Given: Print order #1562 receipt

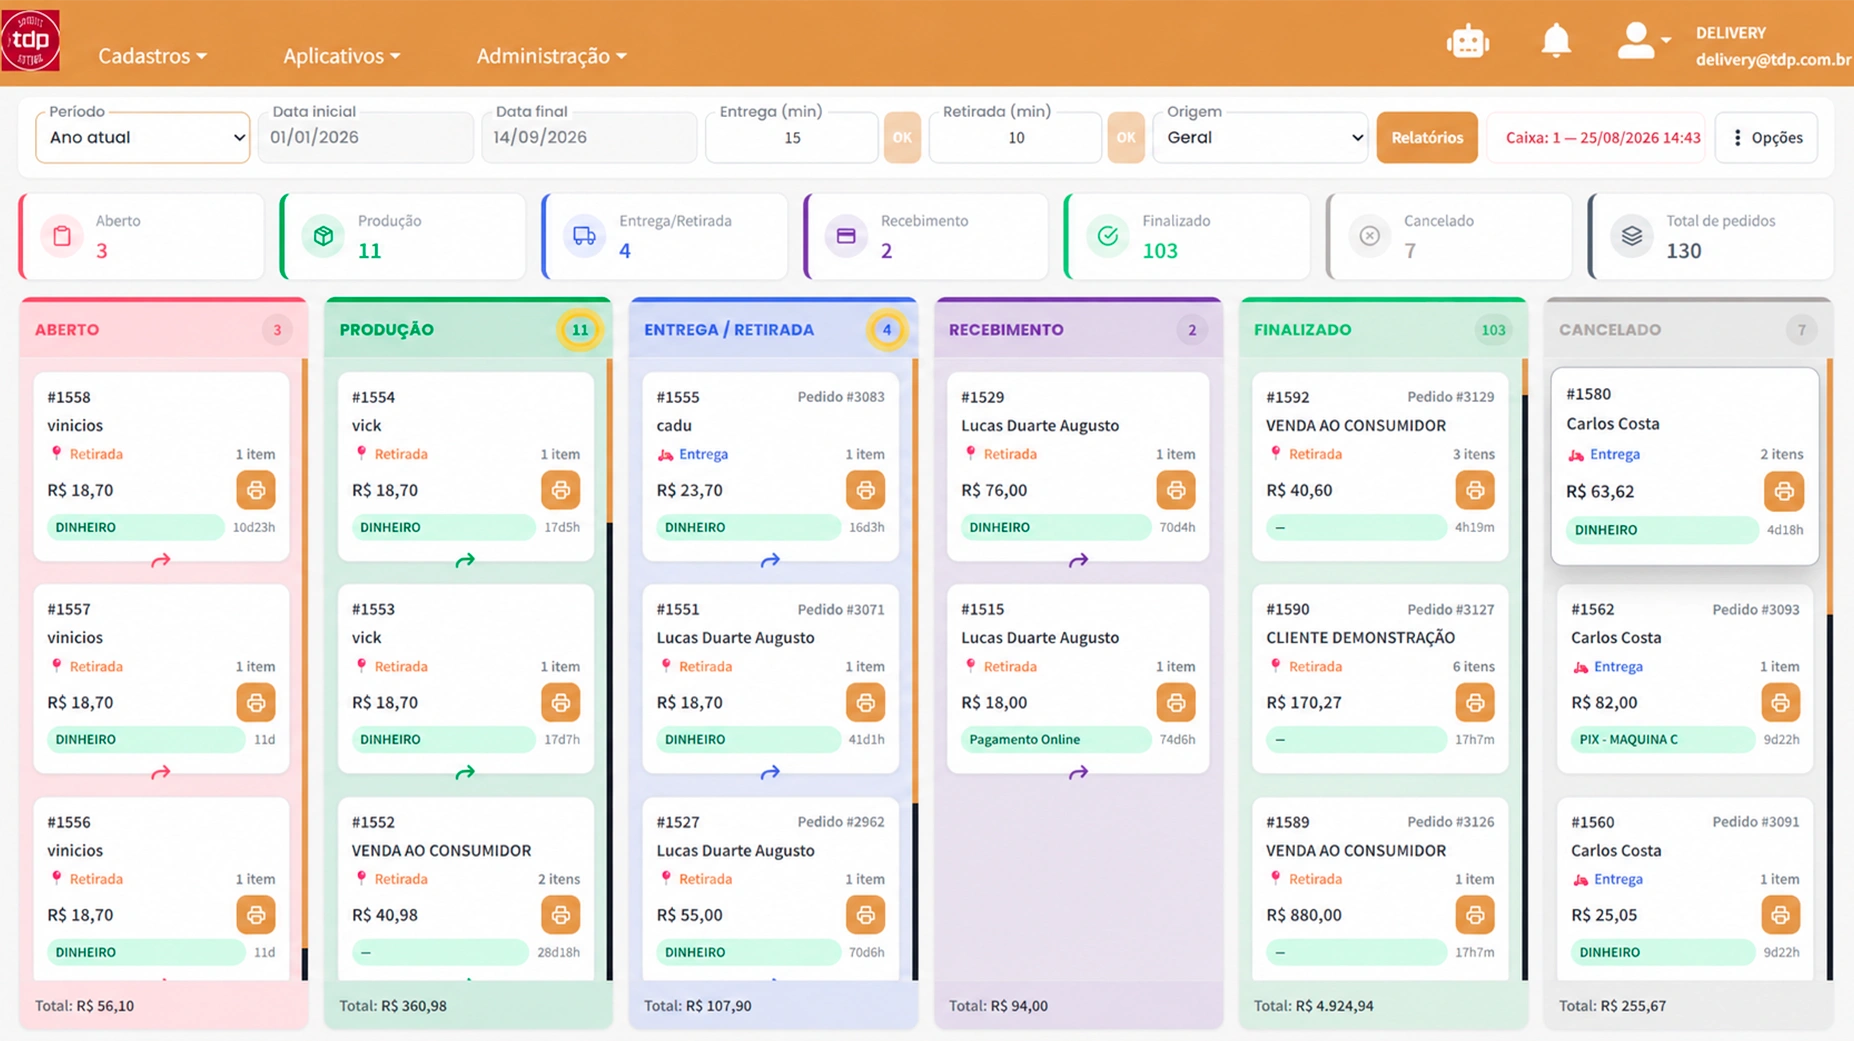Looking at the screenshot, I should (x=1780, y=703).
